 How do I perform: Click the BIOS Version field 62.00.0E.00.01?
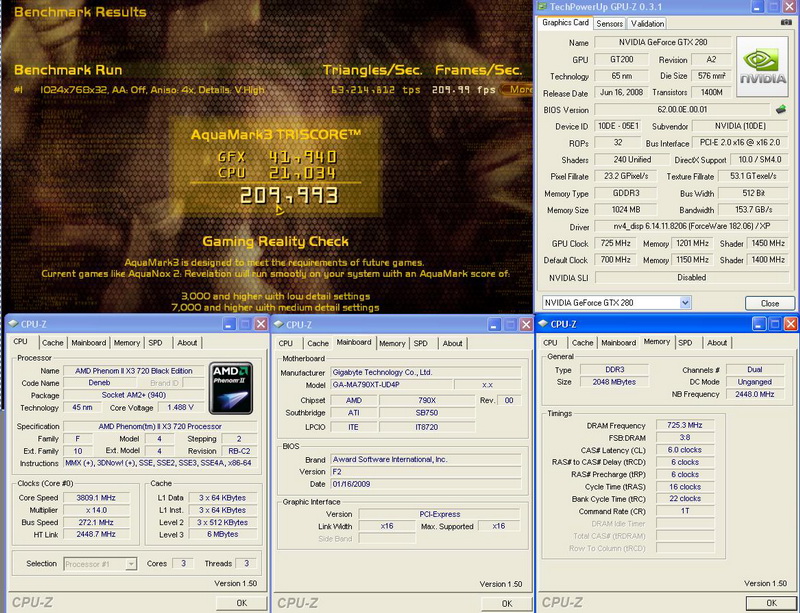click(x=682, y=109)
